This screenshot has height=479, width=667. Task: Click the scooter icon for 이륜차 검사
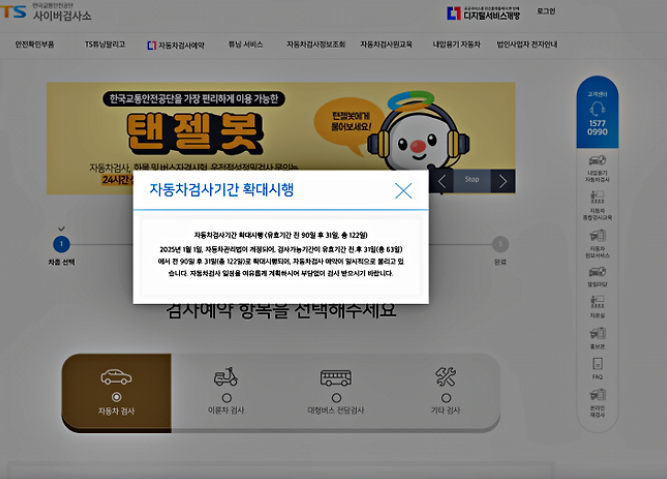(226, 376)
